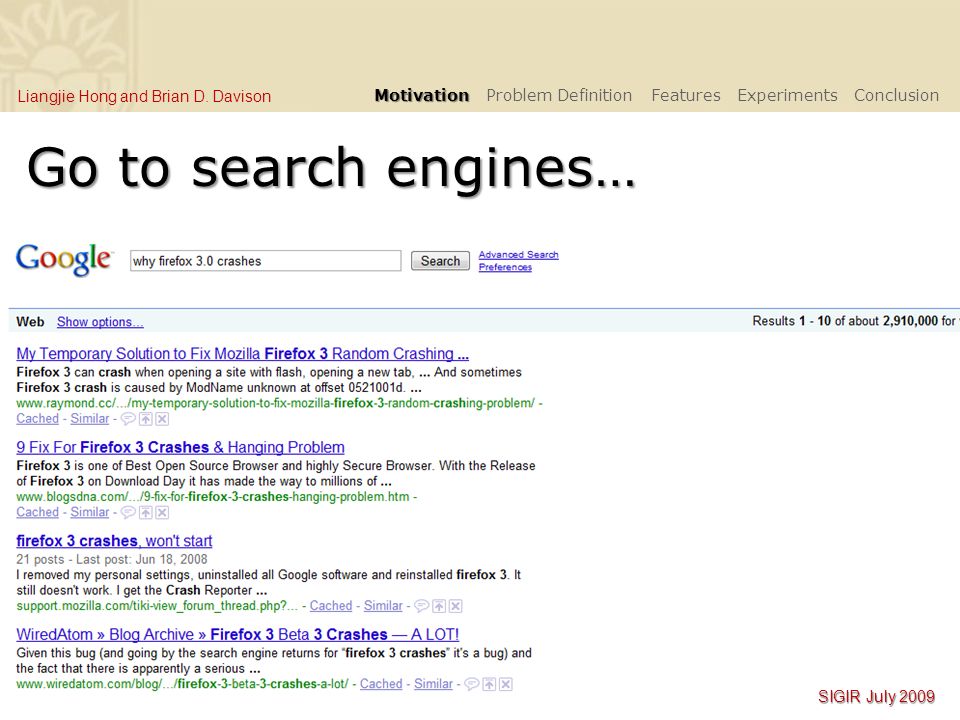The height and width of the screenshot is (720, 960).
Task: Open Cached link for support.mozilla.com result
Action: (x=331, y=606)
